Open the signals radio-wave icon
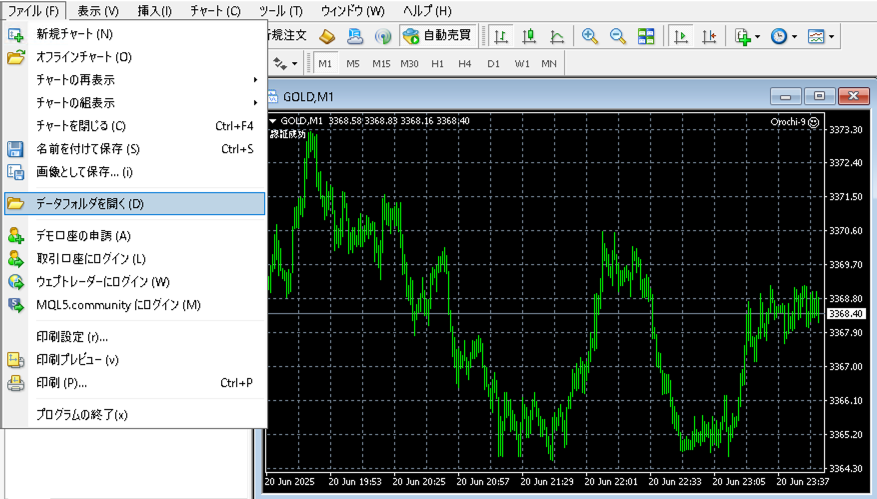877x499 pixels. point(383,36)
